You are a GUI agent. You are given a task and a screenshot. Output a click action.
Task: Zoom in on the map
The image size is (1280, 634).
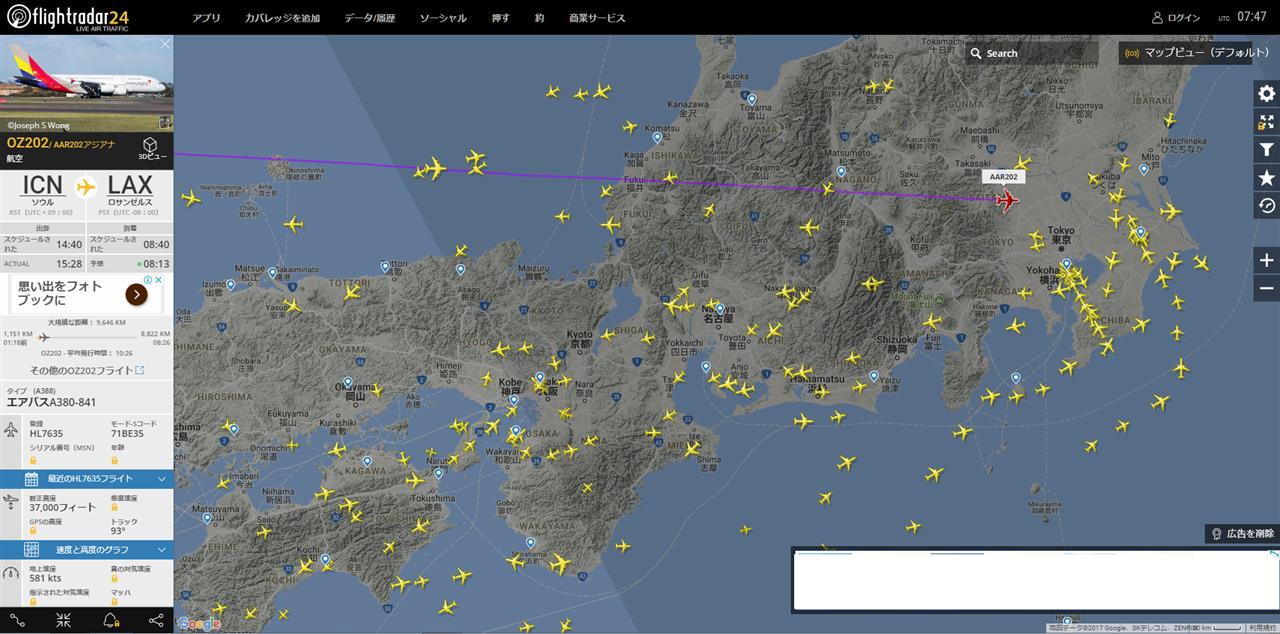1266,260
